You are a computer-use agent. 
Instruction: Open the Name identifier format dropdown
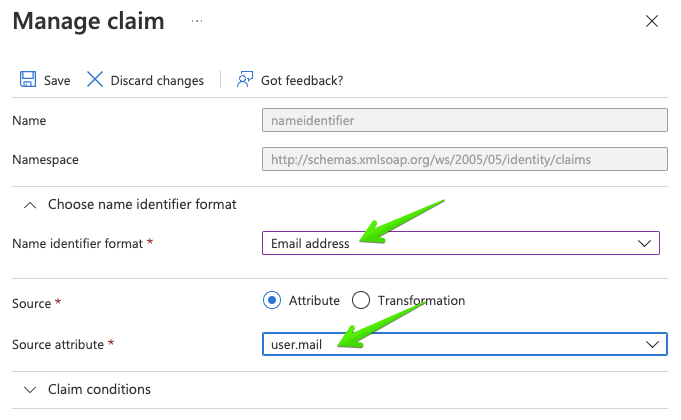point(461,243)
